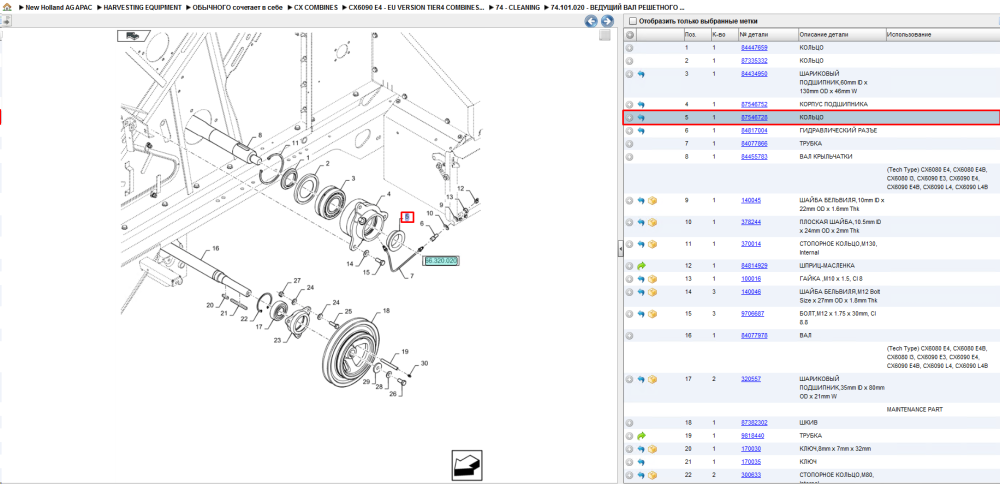Image resolution: width=1000 pixels, height=484 pixels.
Task: Click the blue replacement arrow for part 84434950
Action: click(x=641, y=74)
